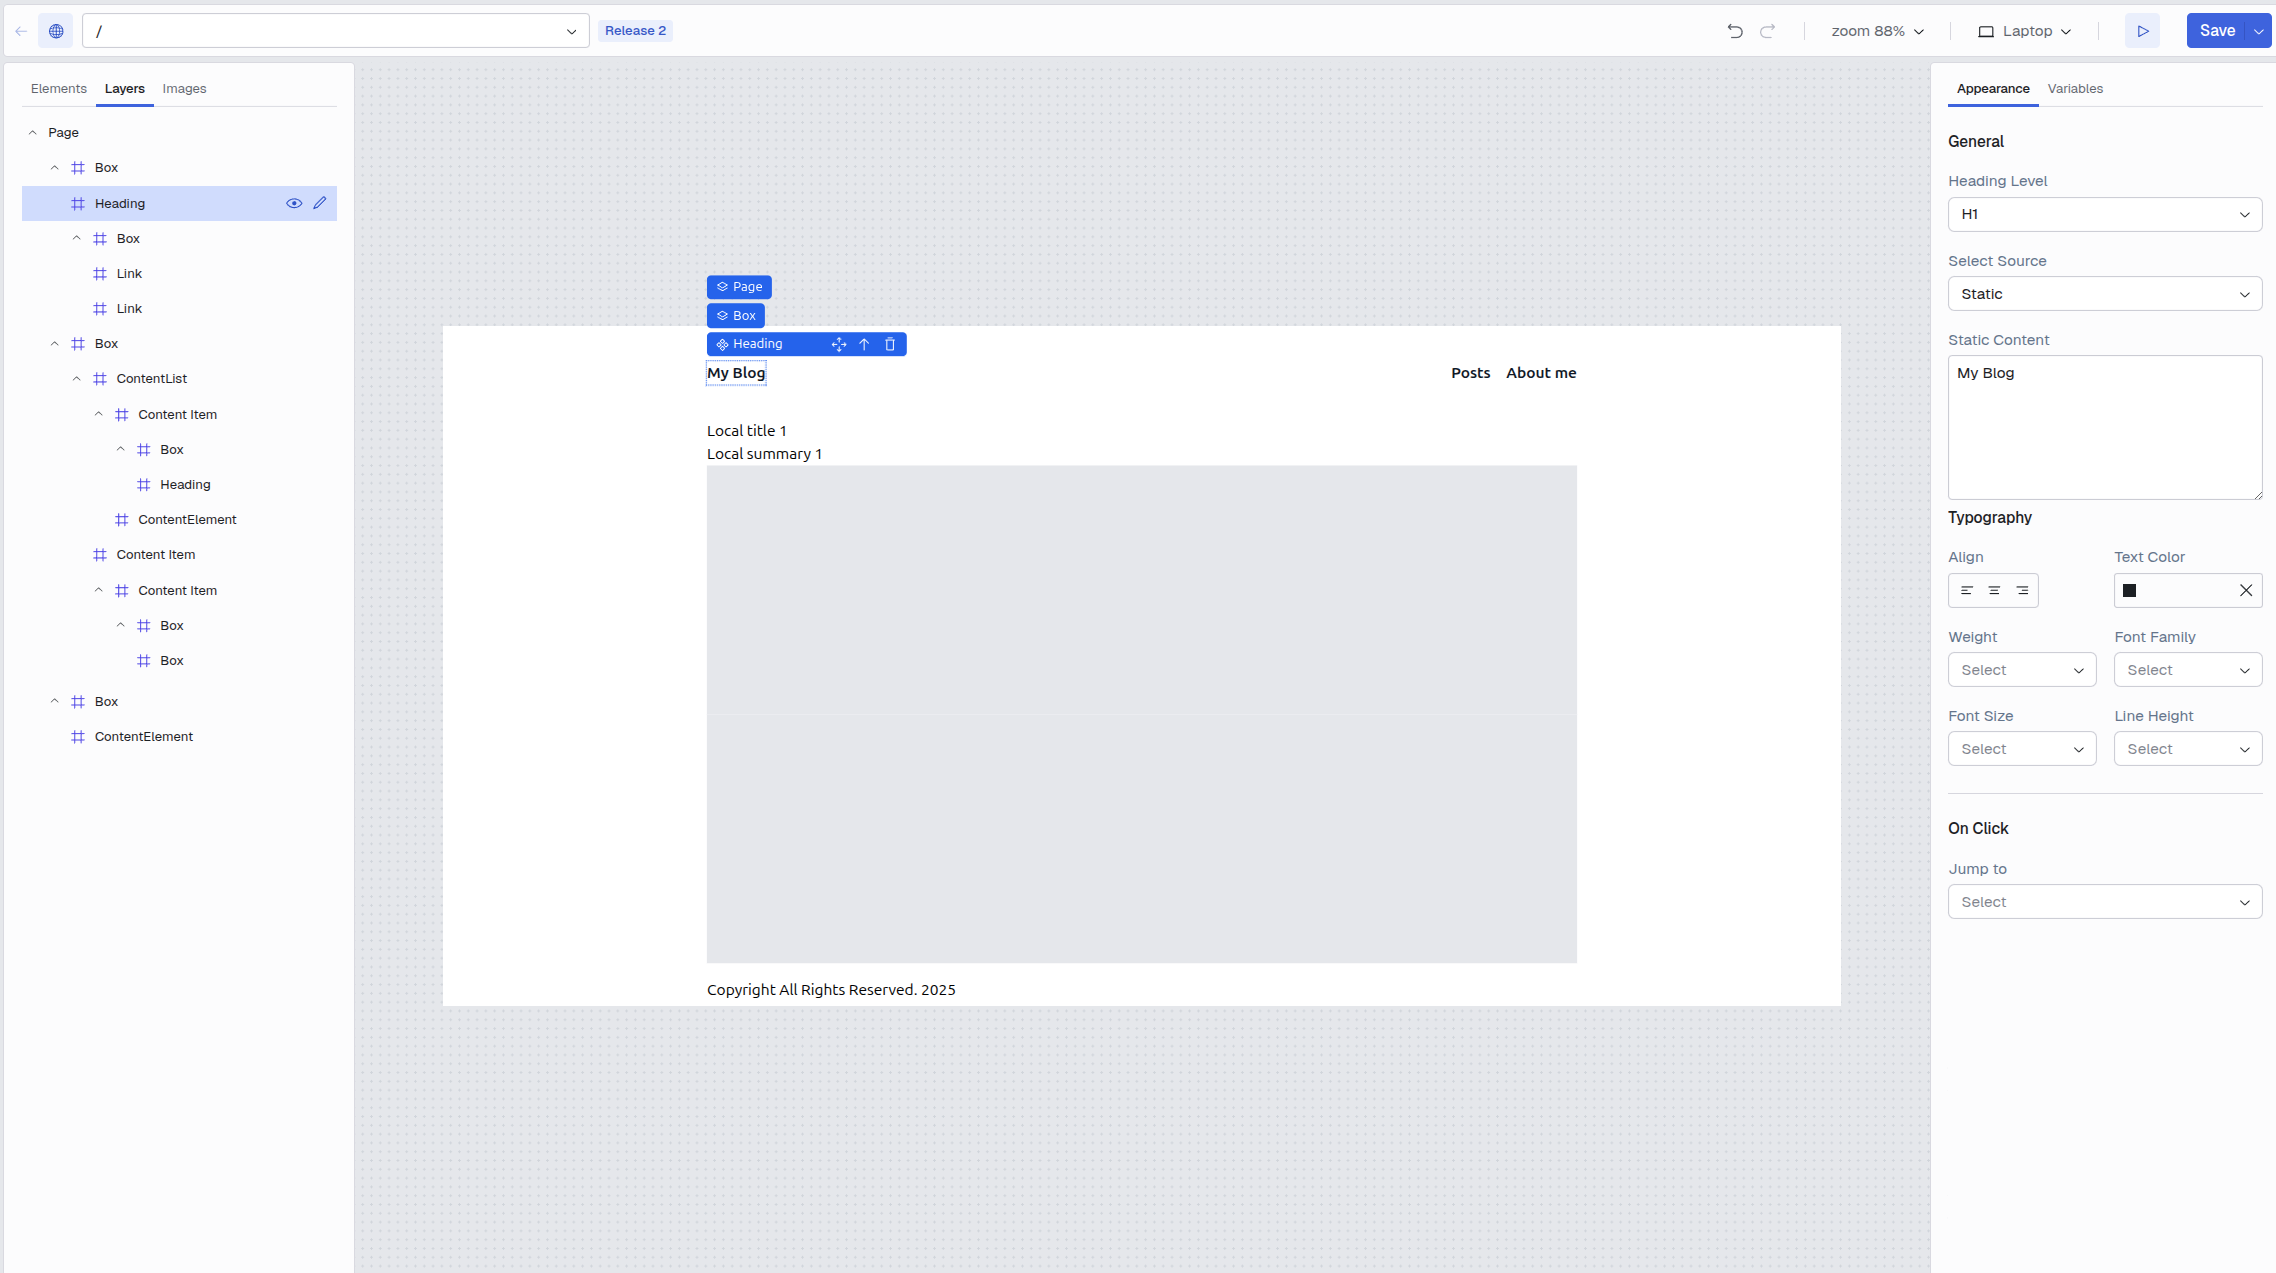The height and width of the screenshot is (1273, 2276).
Task: Click the Static Content text area
Action: pos(2104,427)
